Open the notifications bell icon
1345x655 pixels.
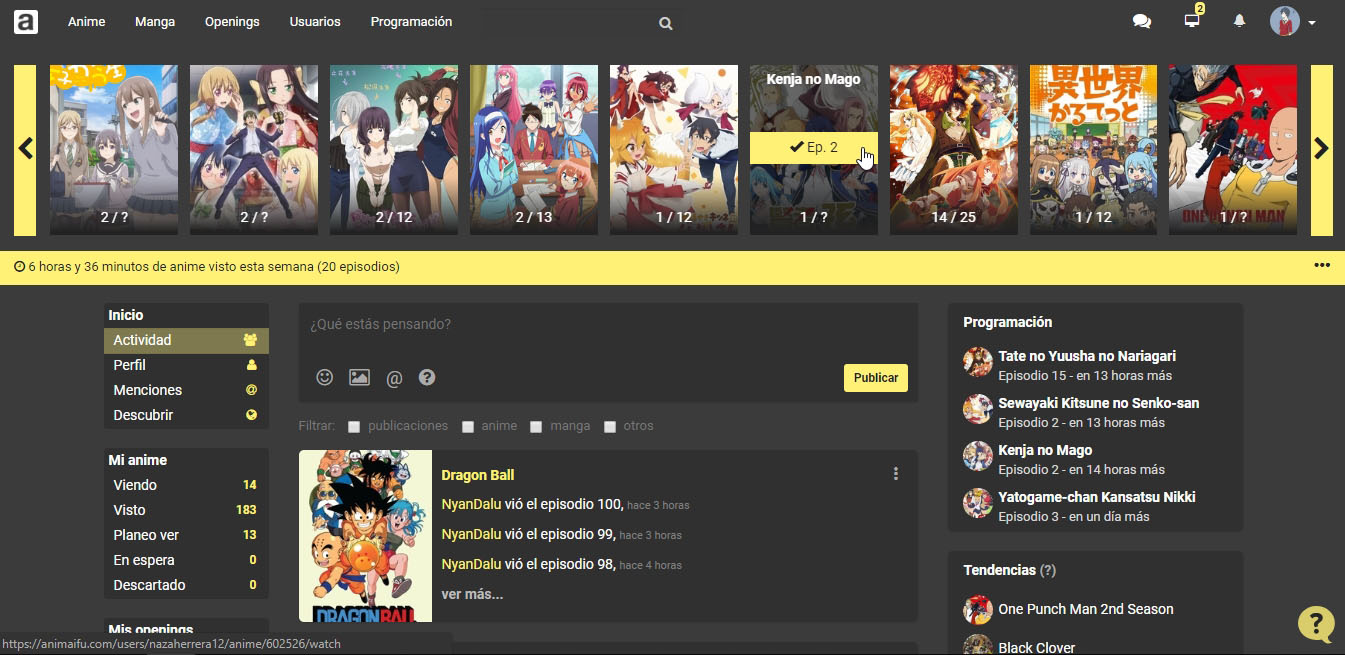tap(1239, 21)
